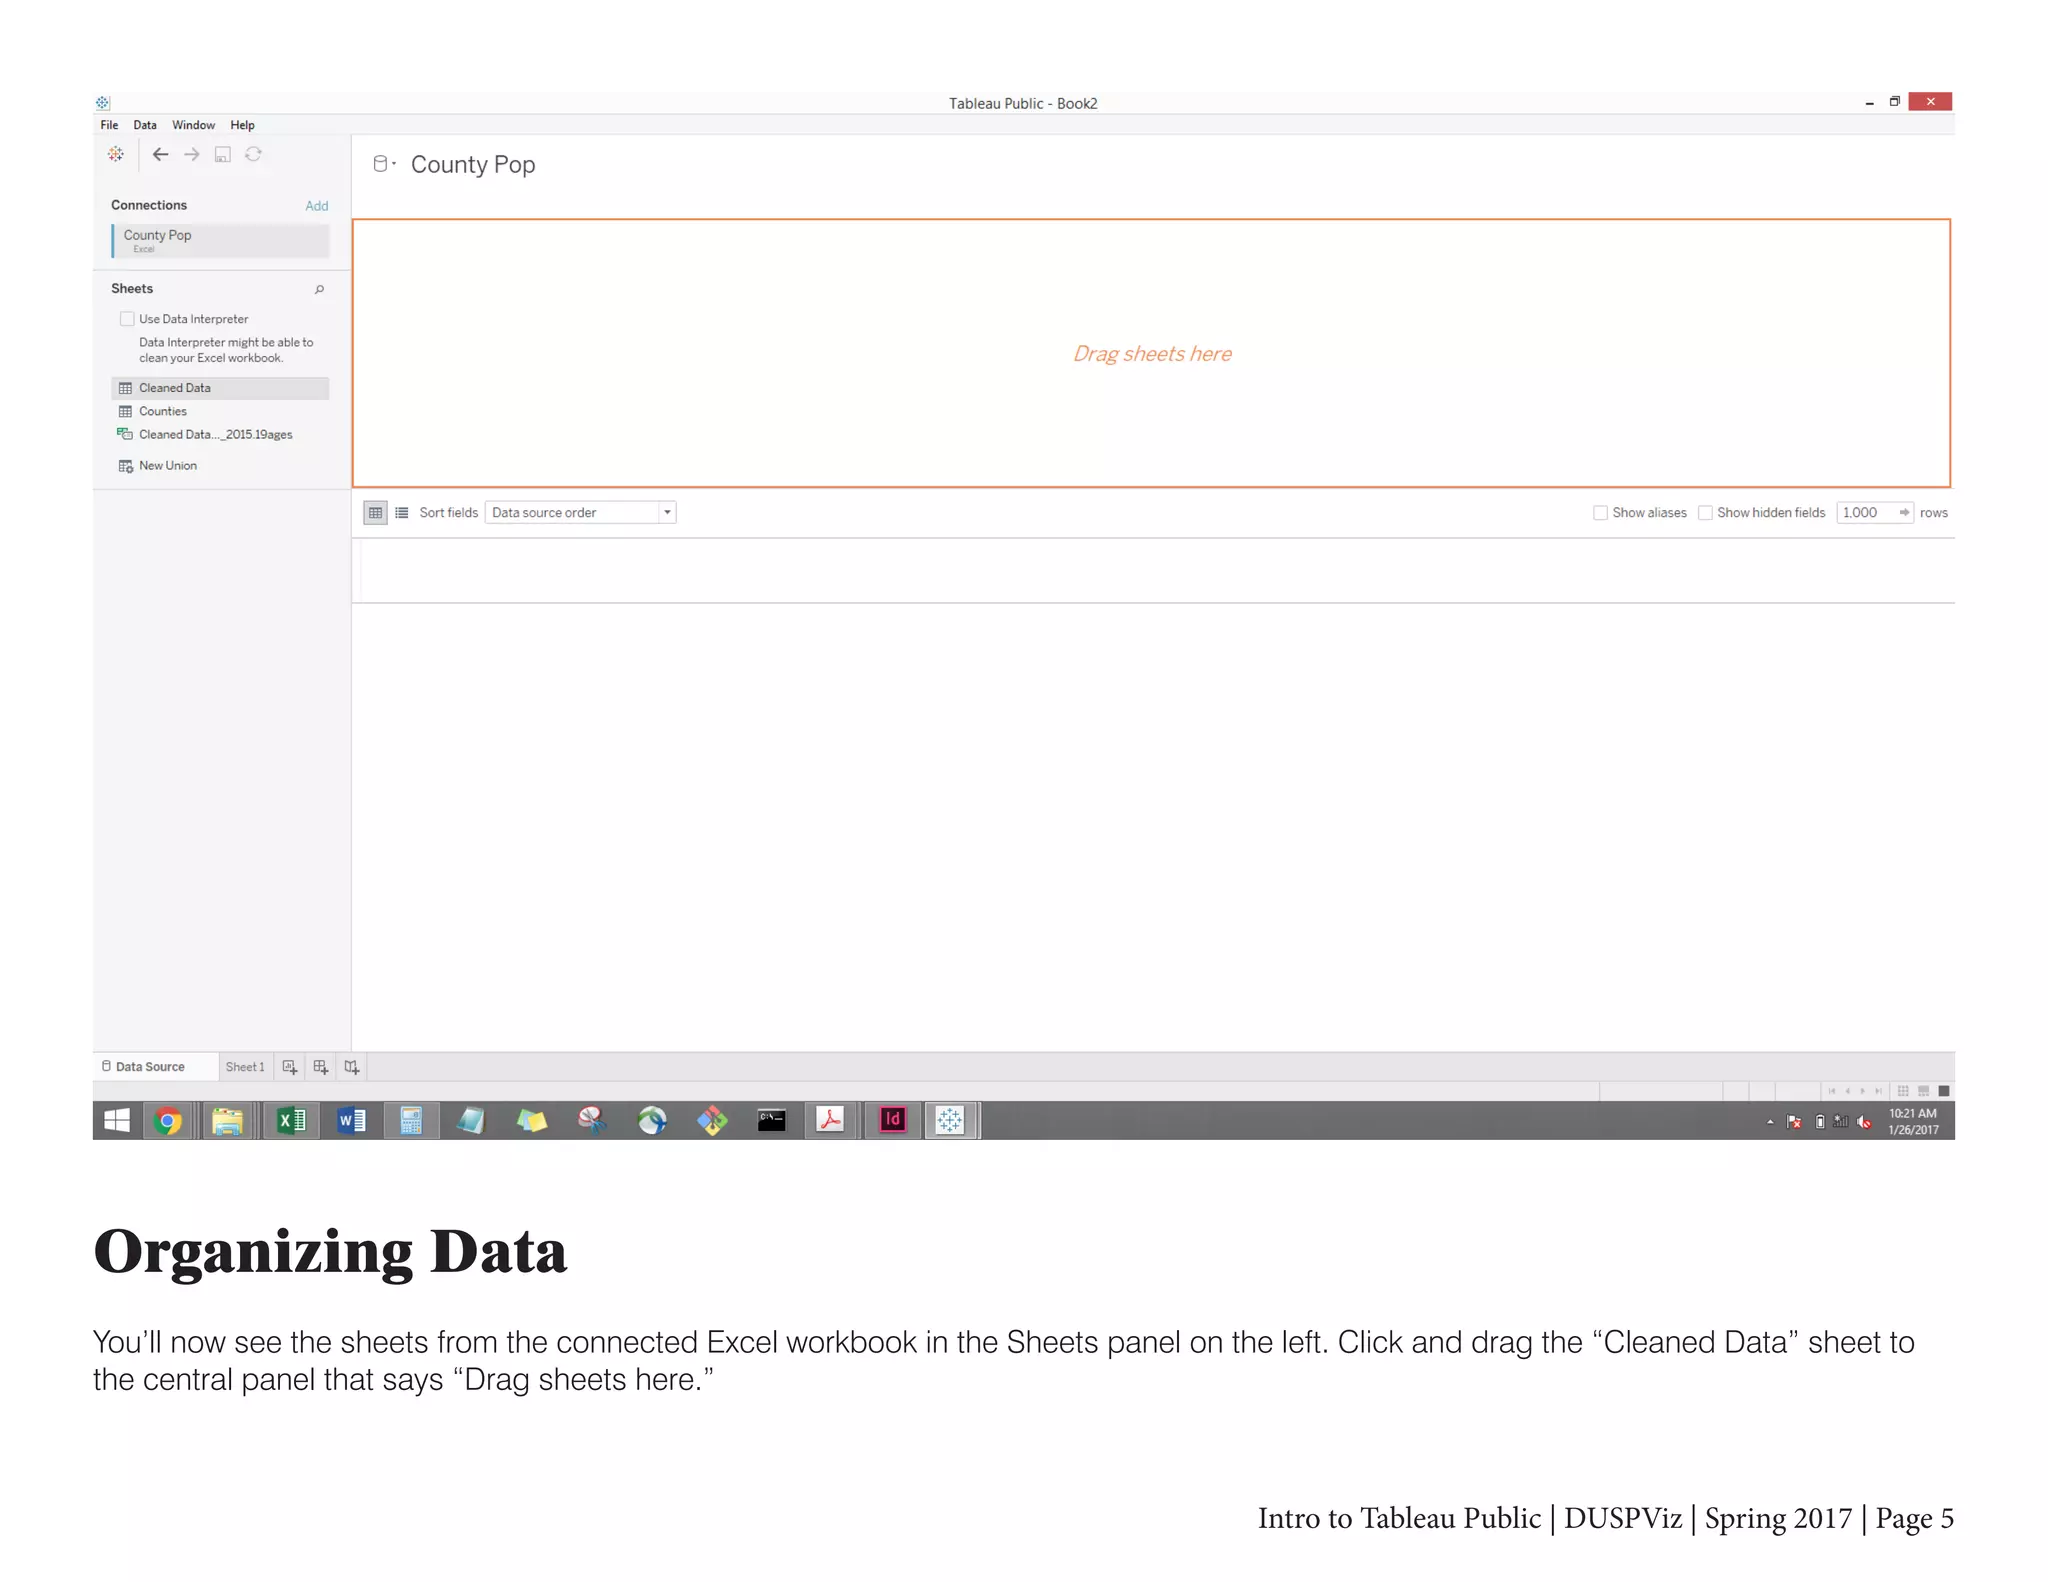Image resolution: width=2048 pixels, height=1582 pixels.
Task: Click the Tableau Public taskbar icon
Action: click(x=950, y=1121)
